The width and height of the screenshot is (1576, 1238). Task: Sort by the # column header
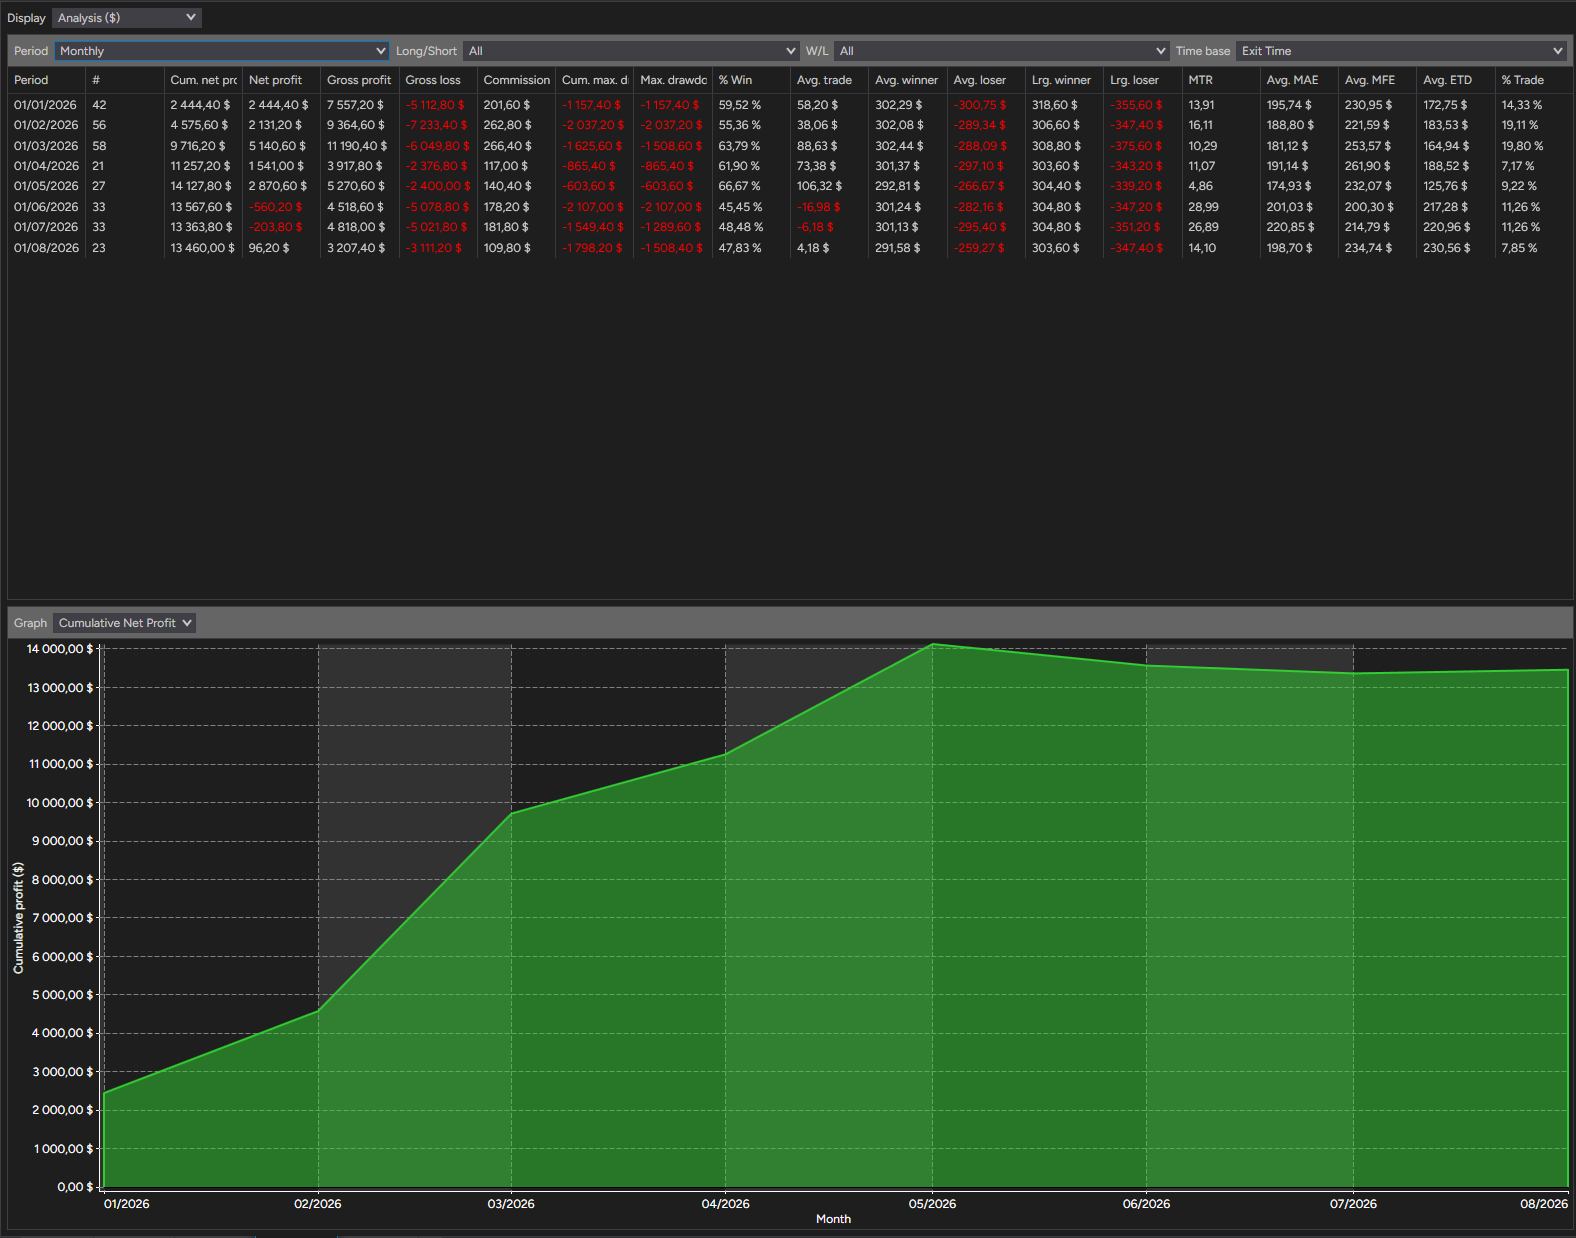pos(125,80)
